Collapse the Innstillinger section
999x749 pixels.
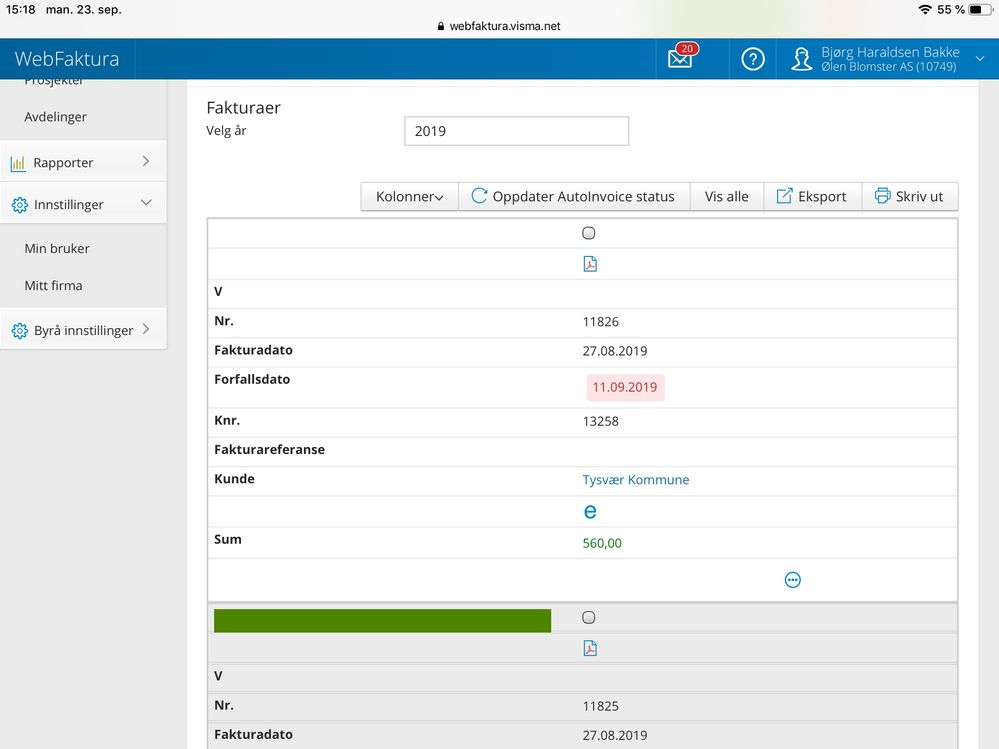pos(83,204)
